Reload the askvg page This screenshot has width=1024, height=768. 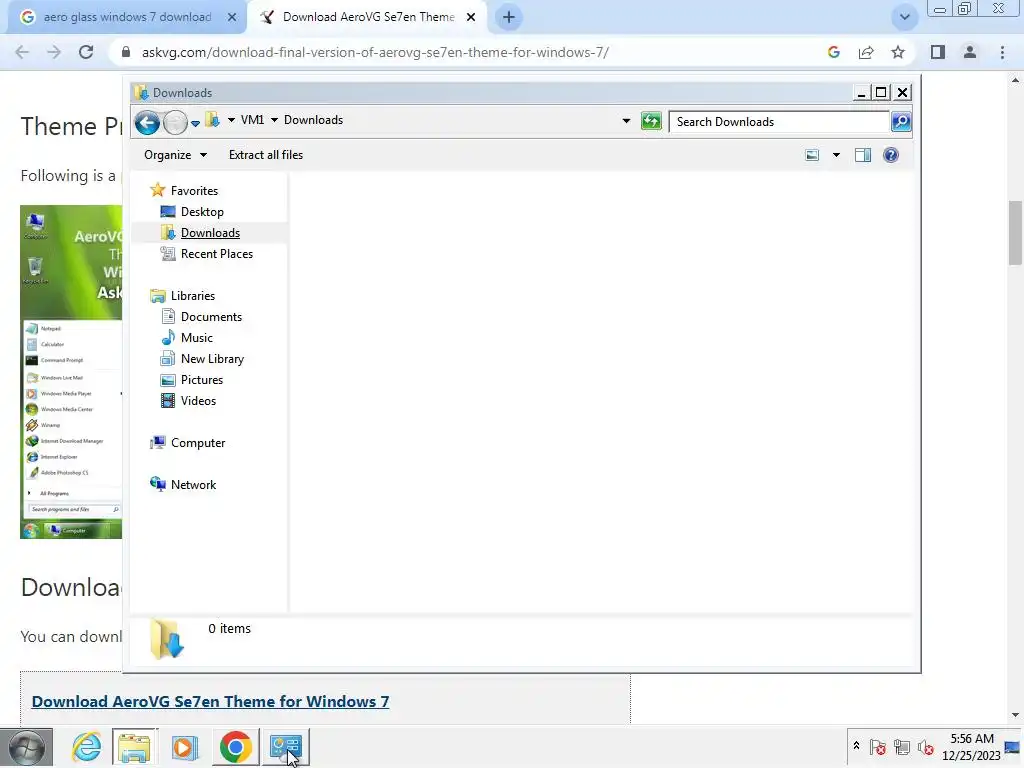86,52
